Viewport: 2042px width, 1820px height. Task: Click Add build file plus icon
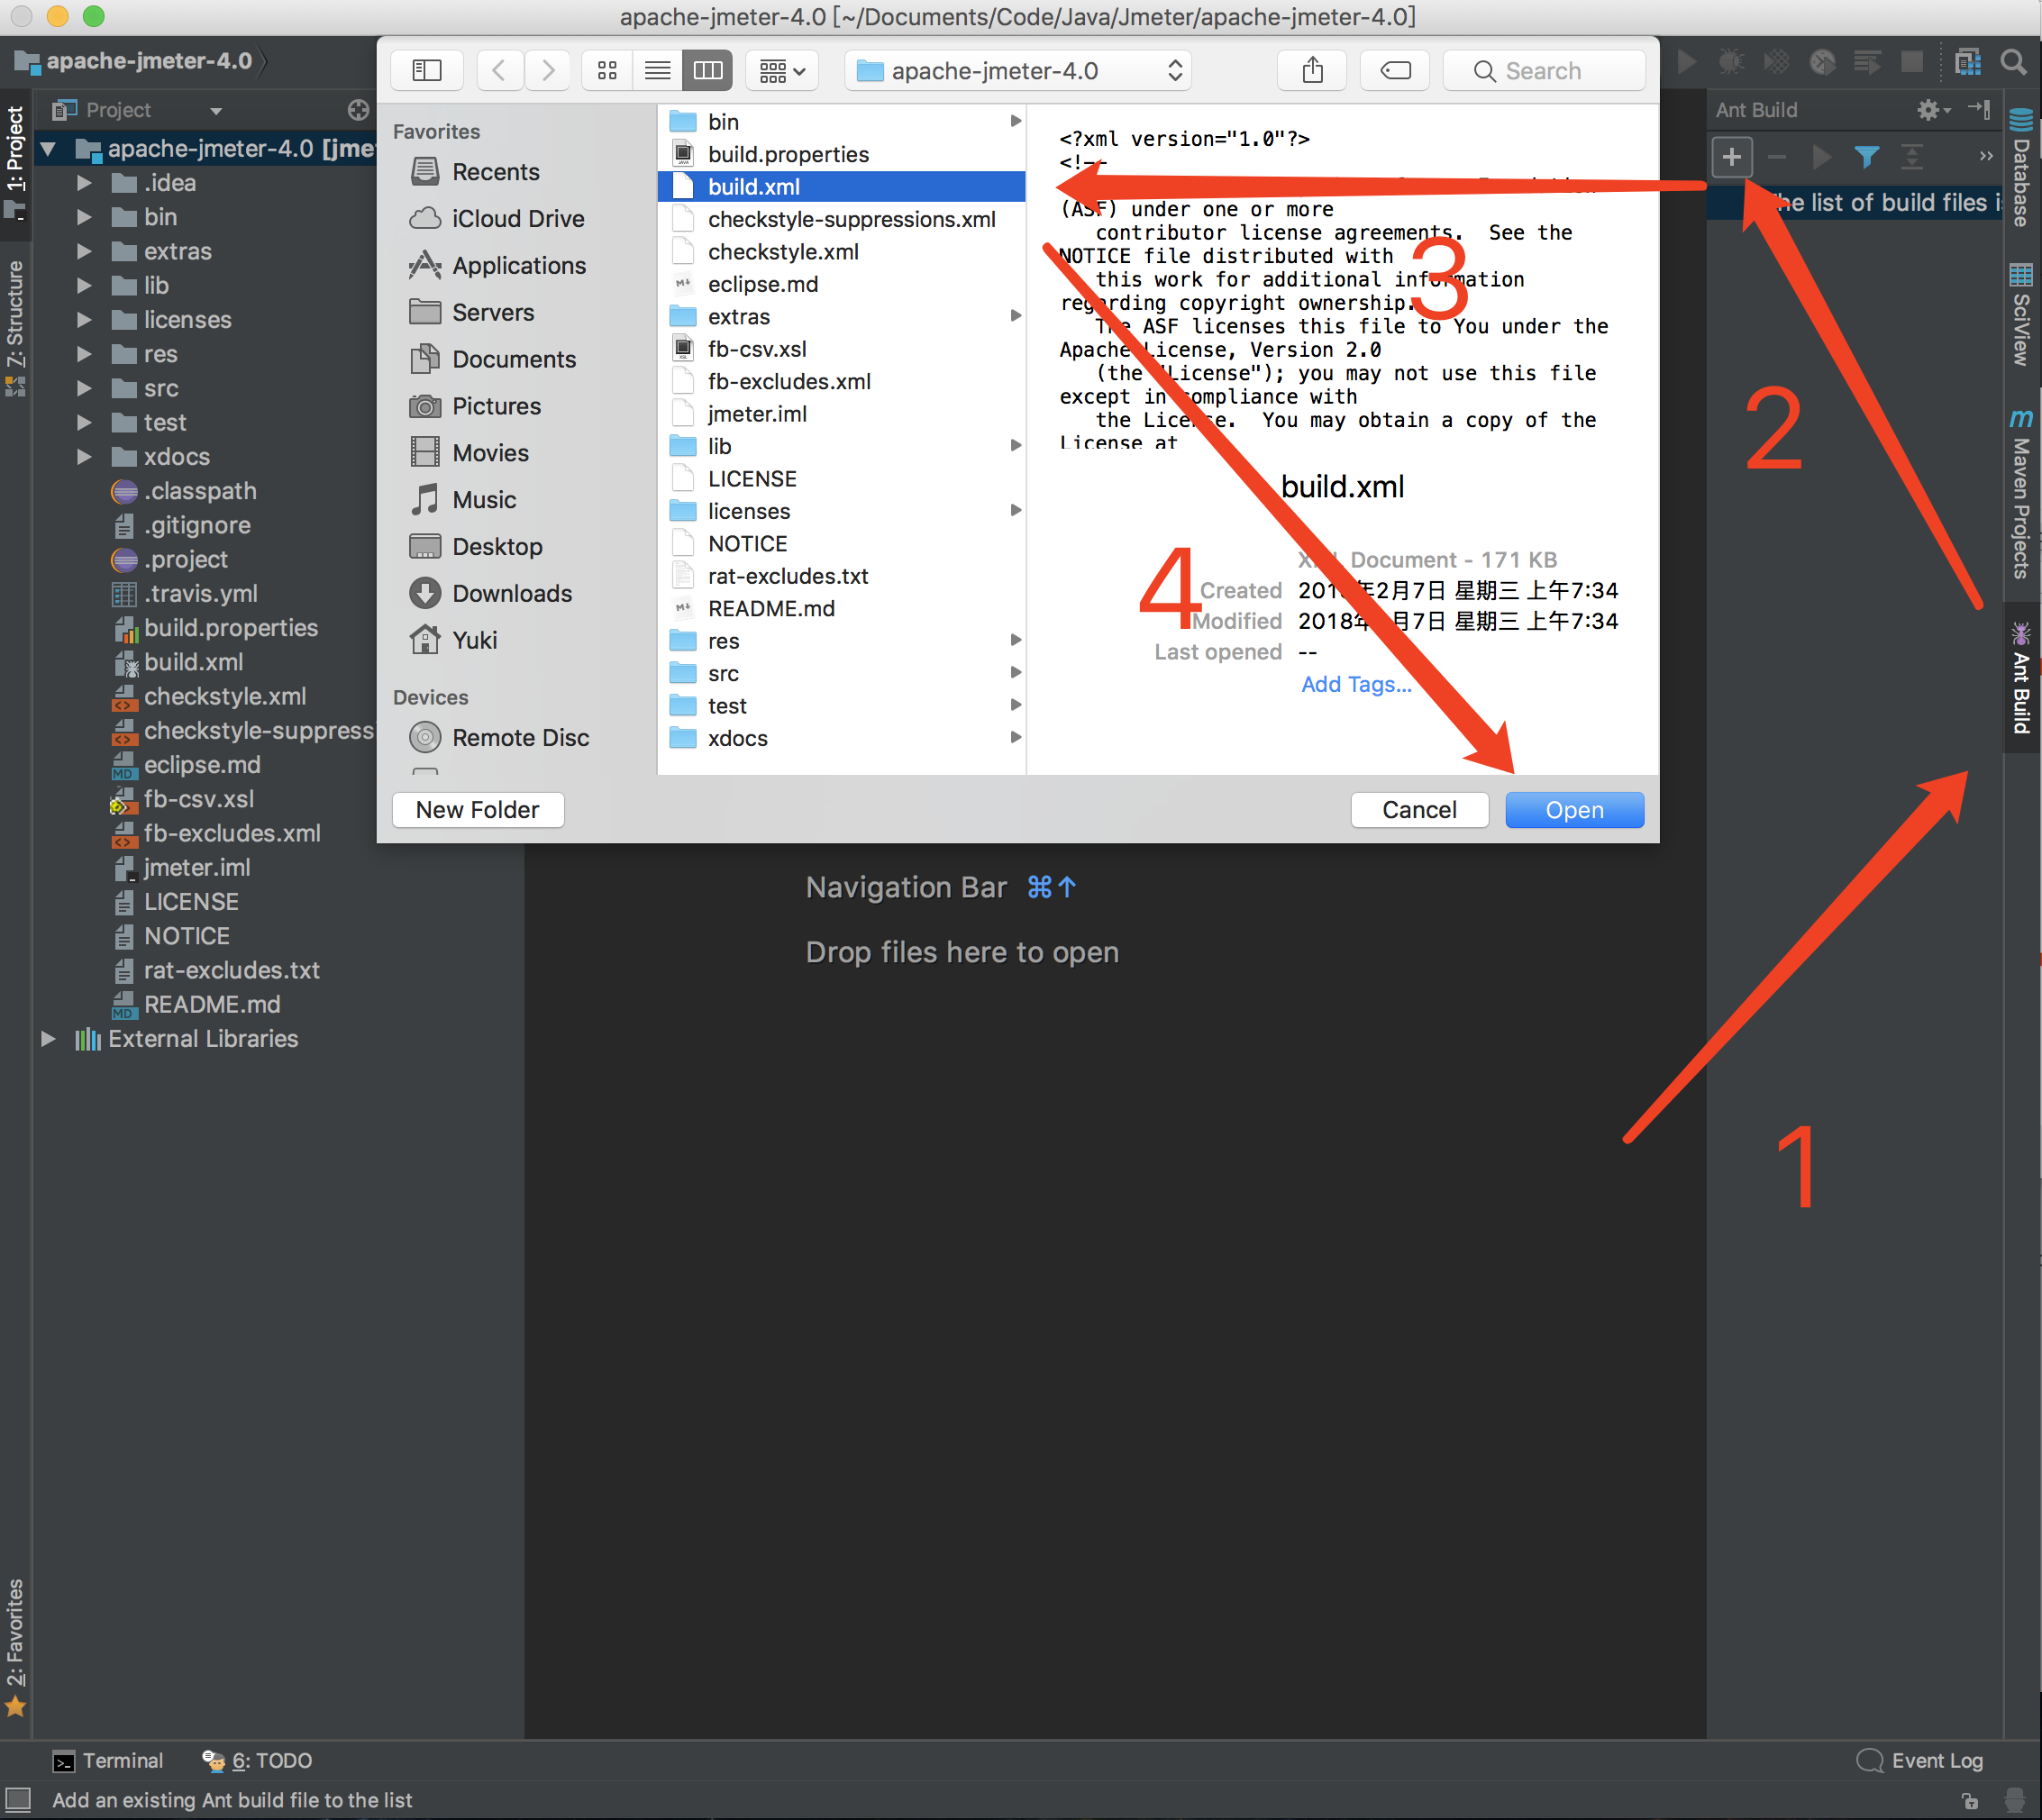click(1732, 157)
